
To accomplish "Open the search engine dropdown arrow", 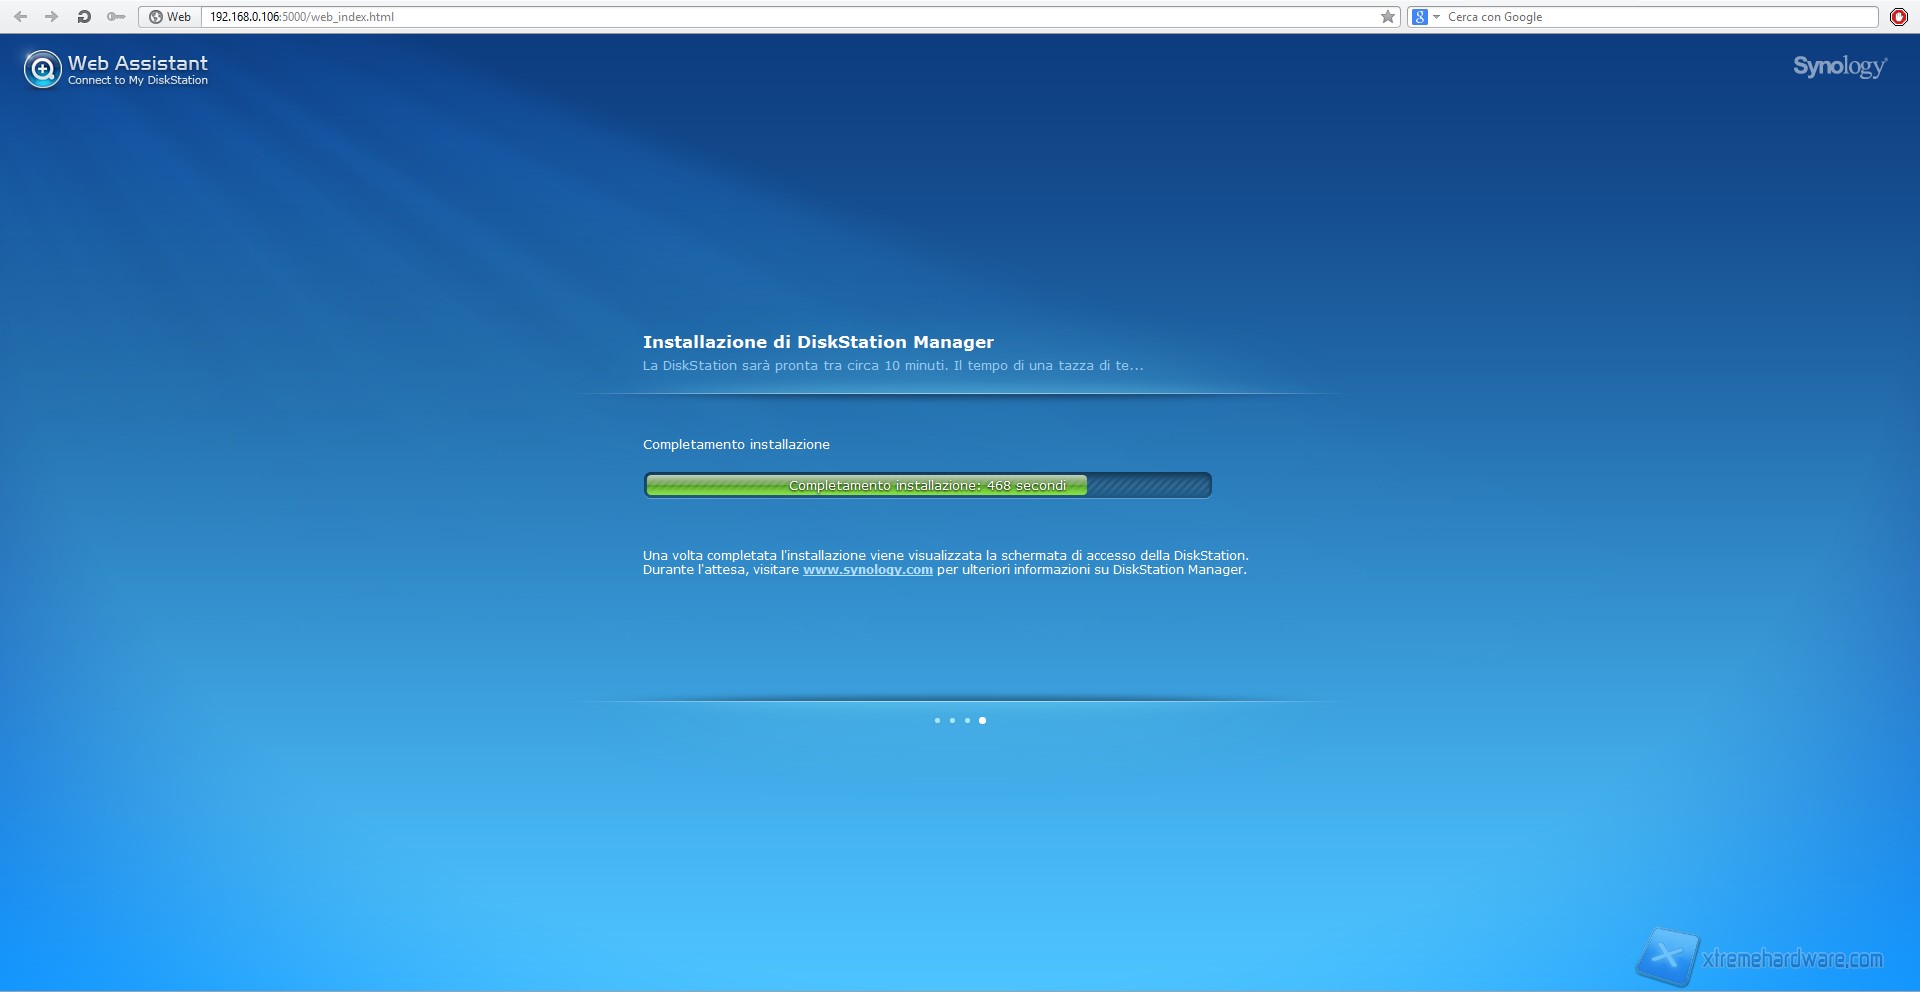I will tap(1436, 17).
